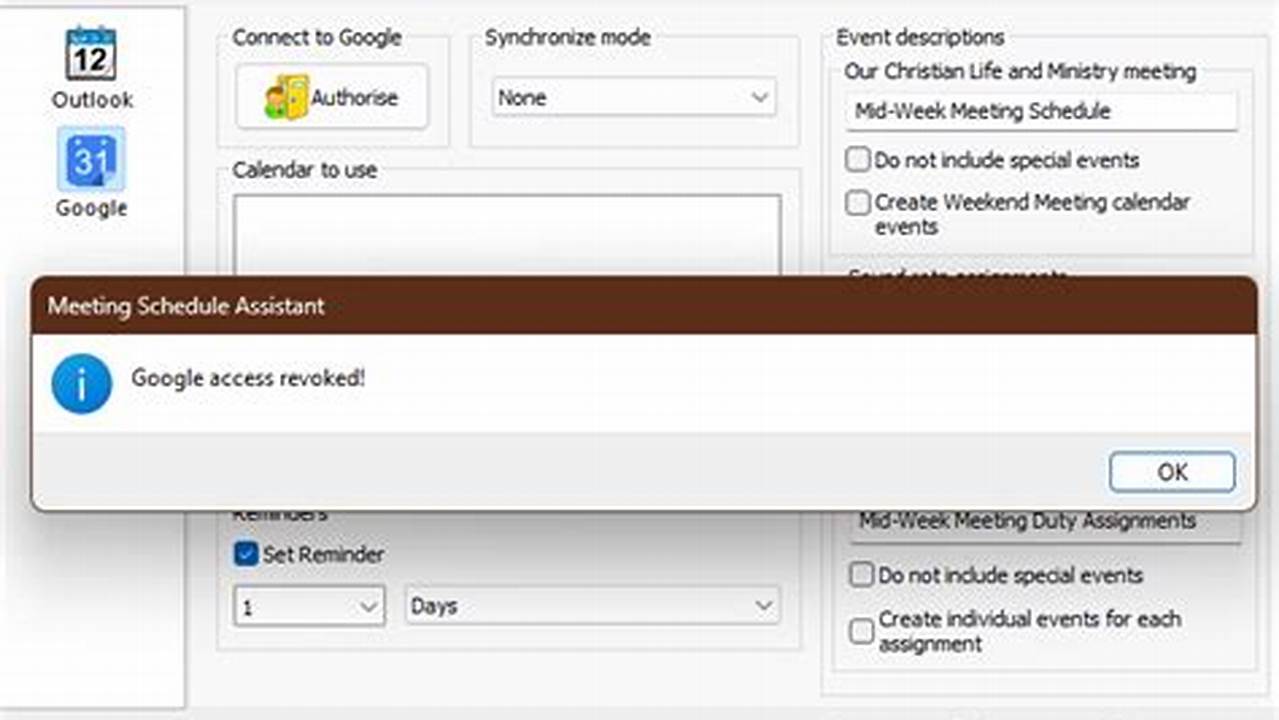Click the blue information icon in the dialog
1279x720 pixels.
click(81, 384)
